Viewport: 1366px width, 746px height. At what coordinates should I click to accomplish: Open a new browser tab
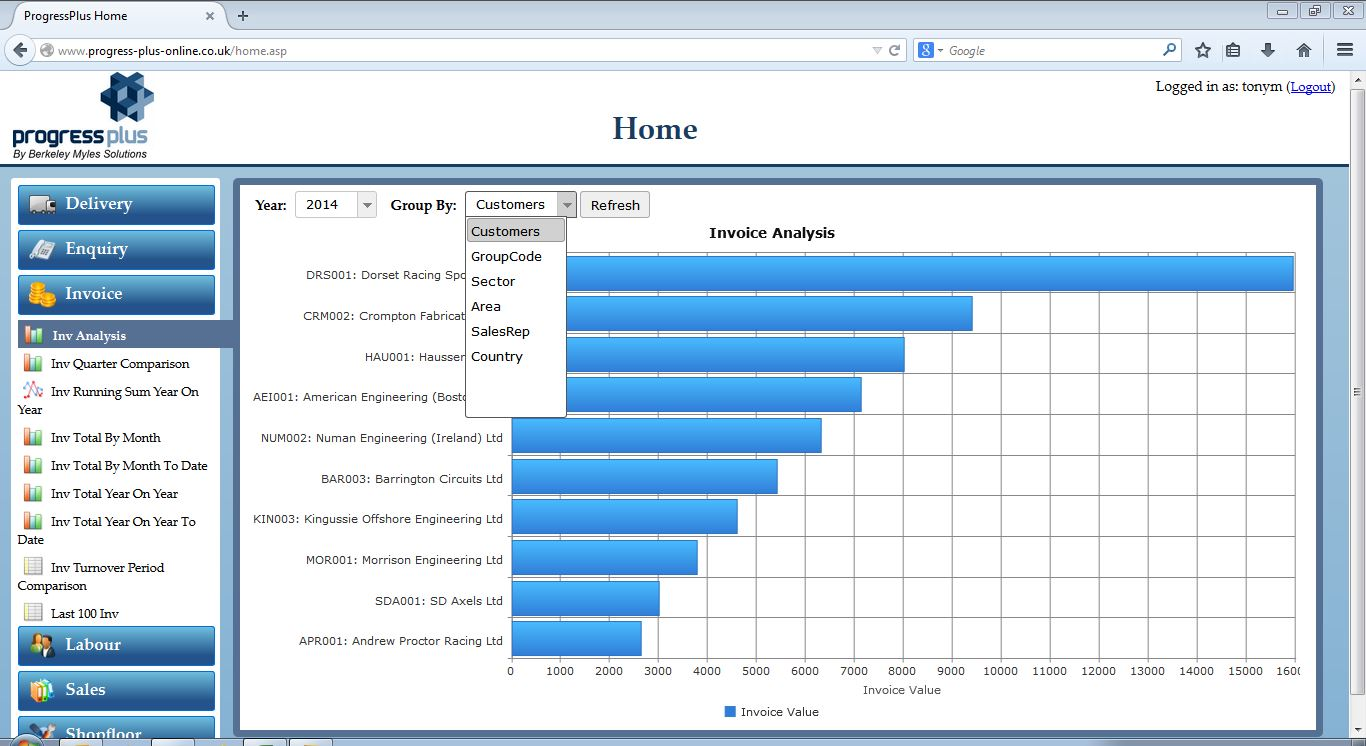[243, 16]
